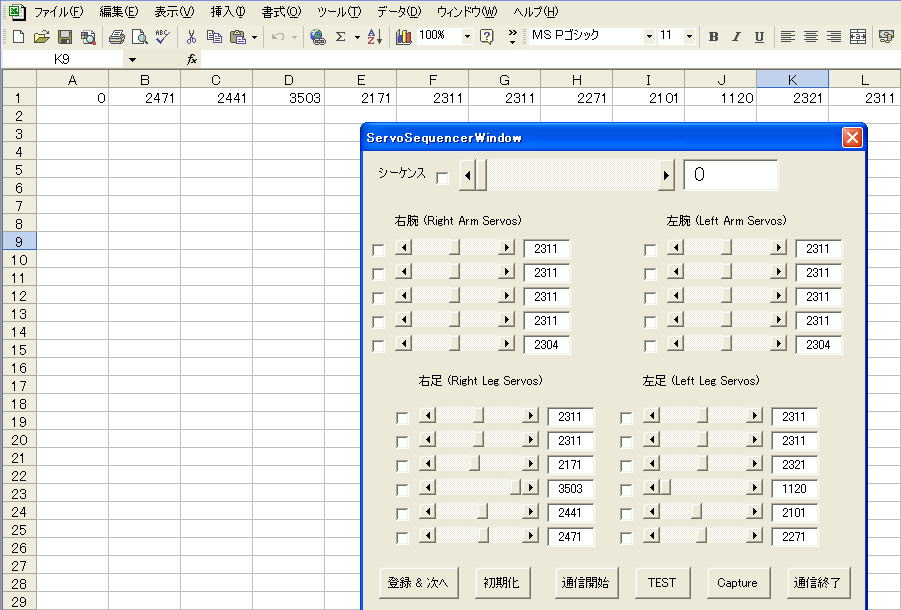Open the Chart Wizard icon
This screenshot has height=610, width=901.
tap(404, 37)
